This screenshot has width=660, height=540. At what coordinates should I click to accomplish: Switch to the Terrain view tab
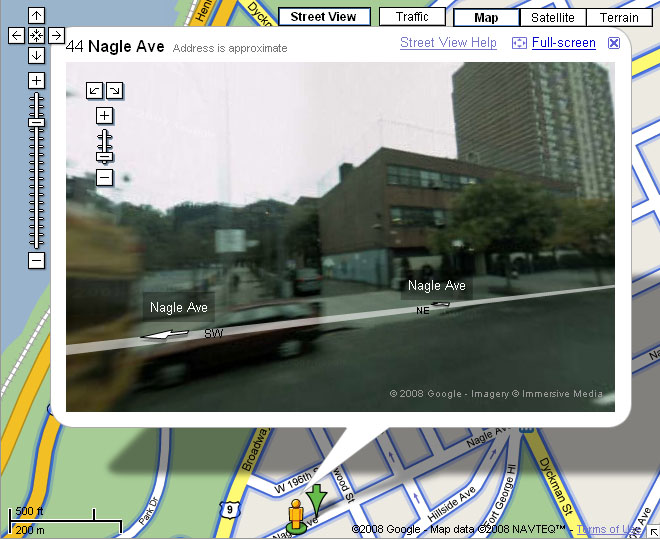click(x=619, y=18)
